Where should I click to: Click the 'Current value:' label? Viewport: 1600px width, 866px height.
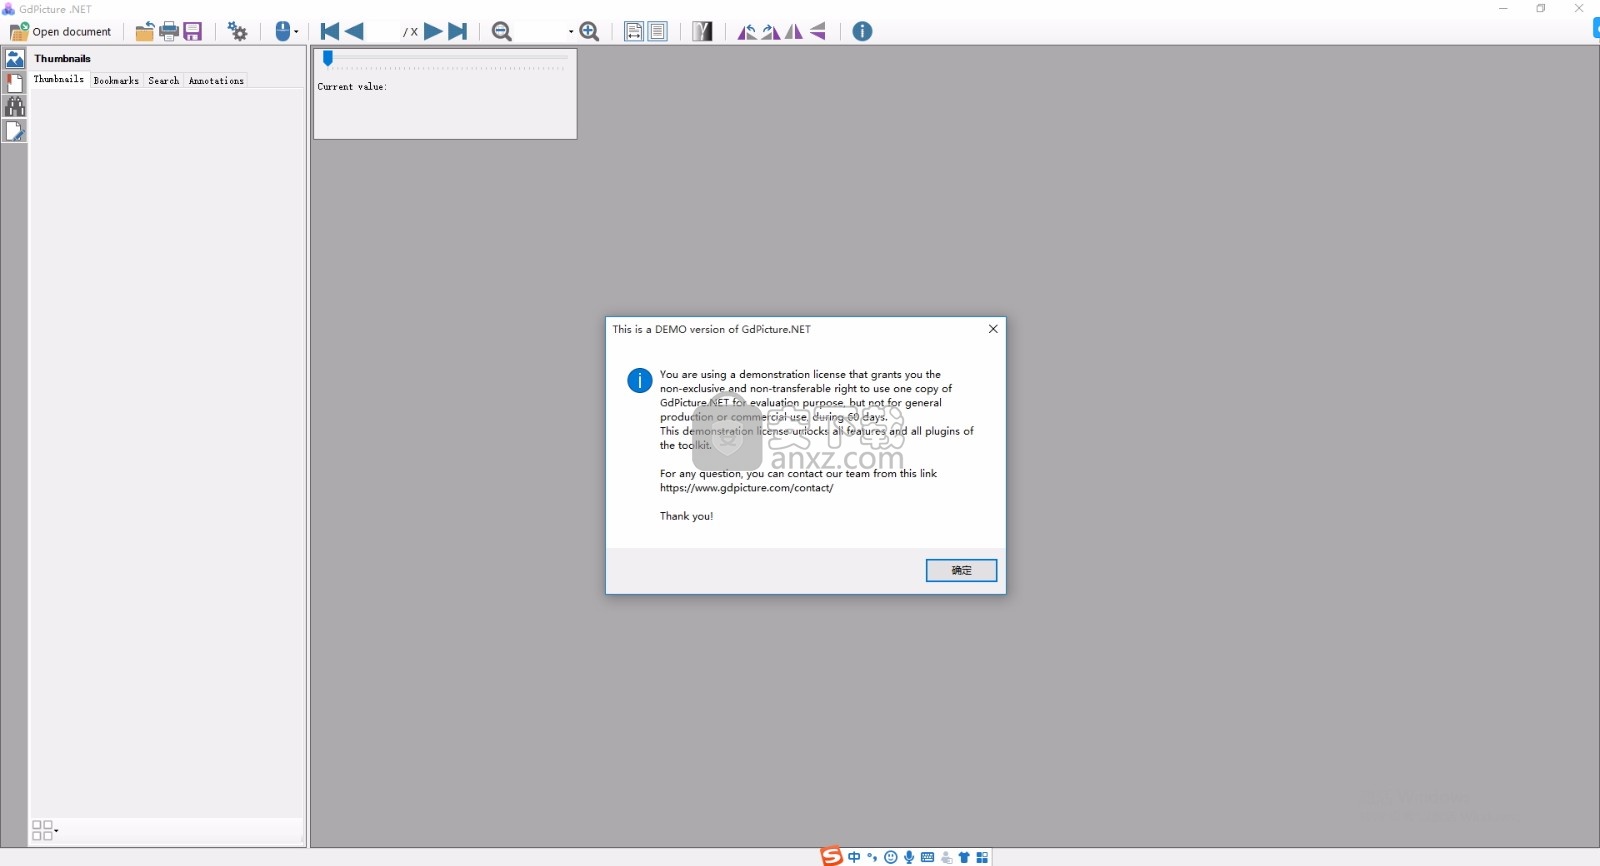click(352, 87)
